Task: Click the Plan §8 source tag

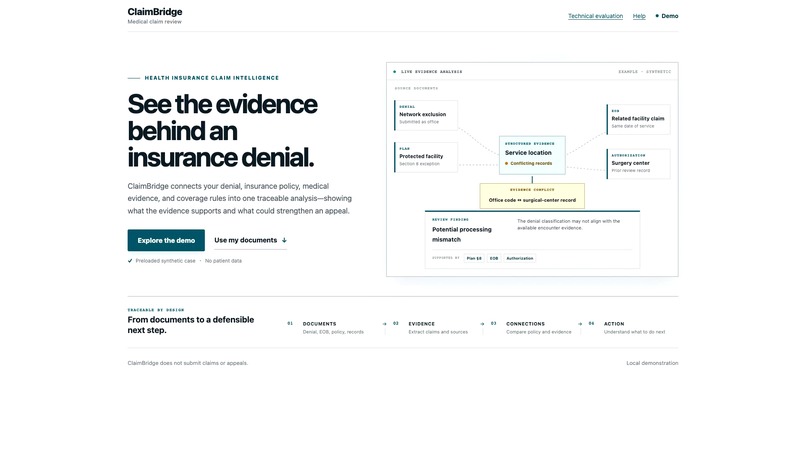Action: [474, 258]
